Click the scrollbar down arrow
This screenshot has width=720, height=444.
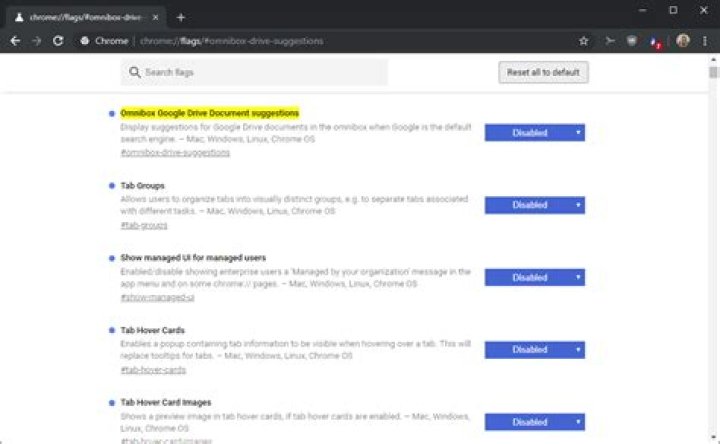point(713,437)
